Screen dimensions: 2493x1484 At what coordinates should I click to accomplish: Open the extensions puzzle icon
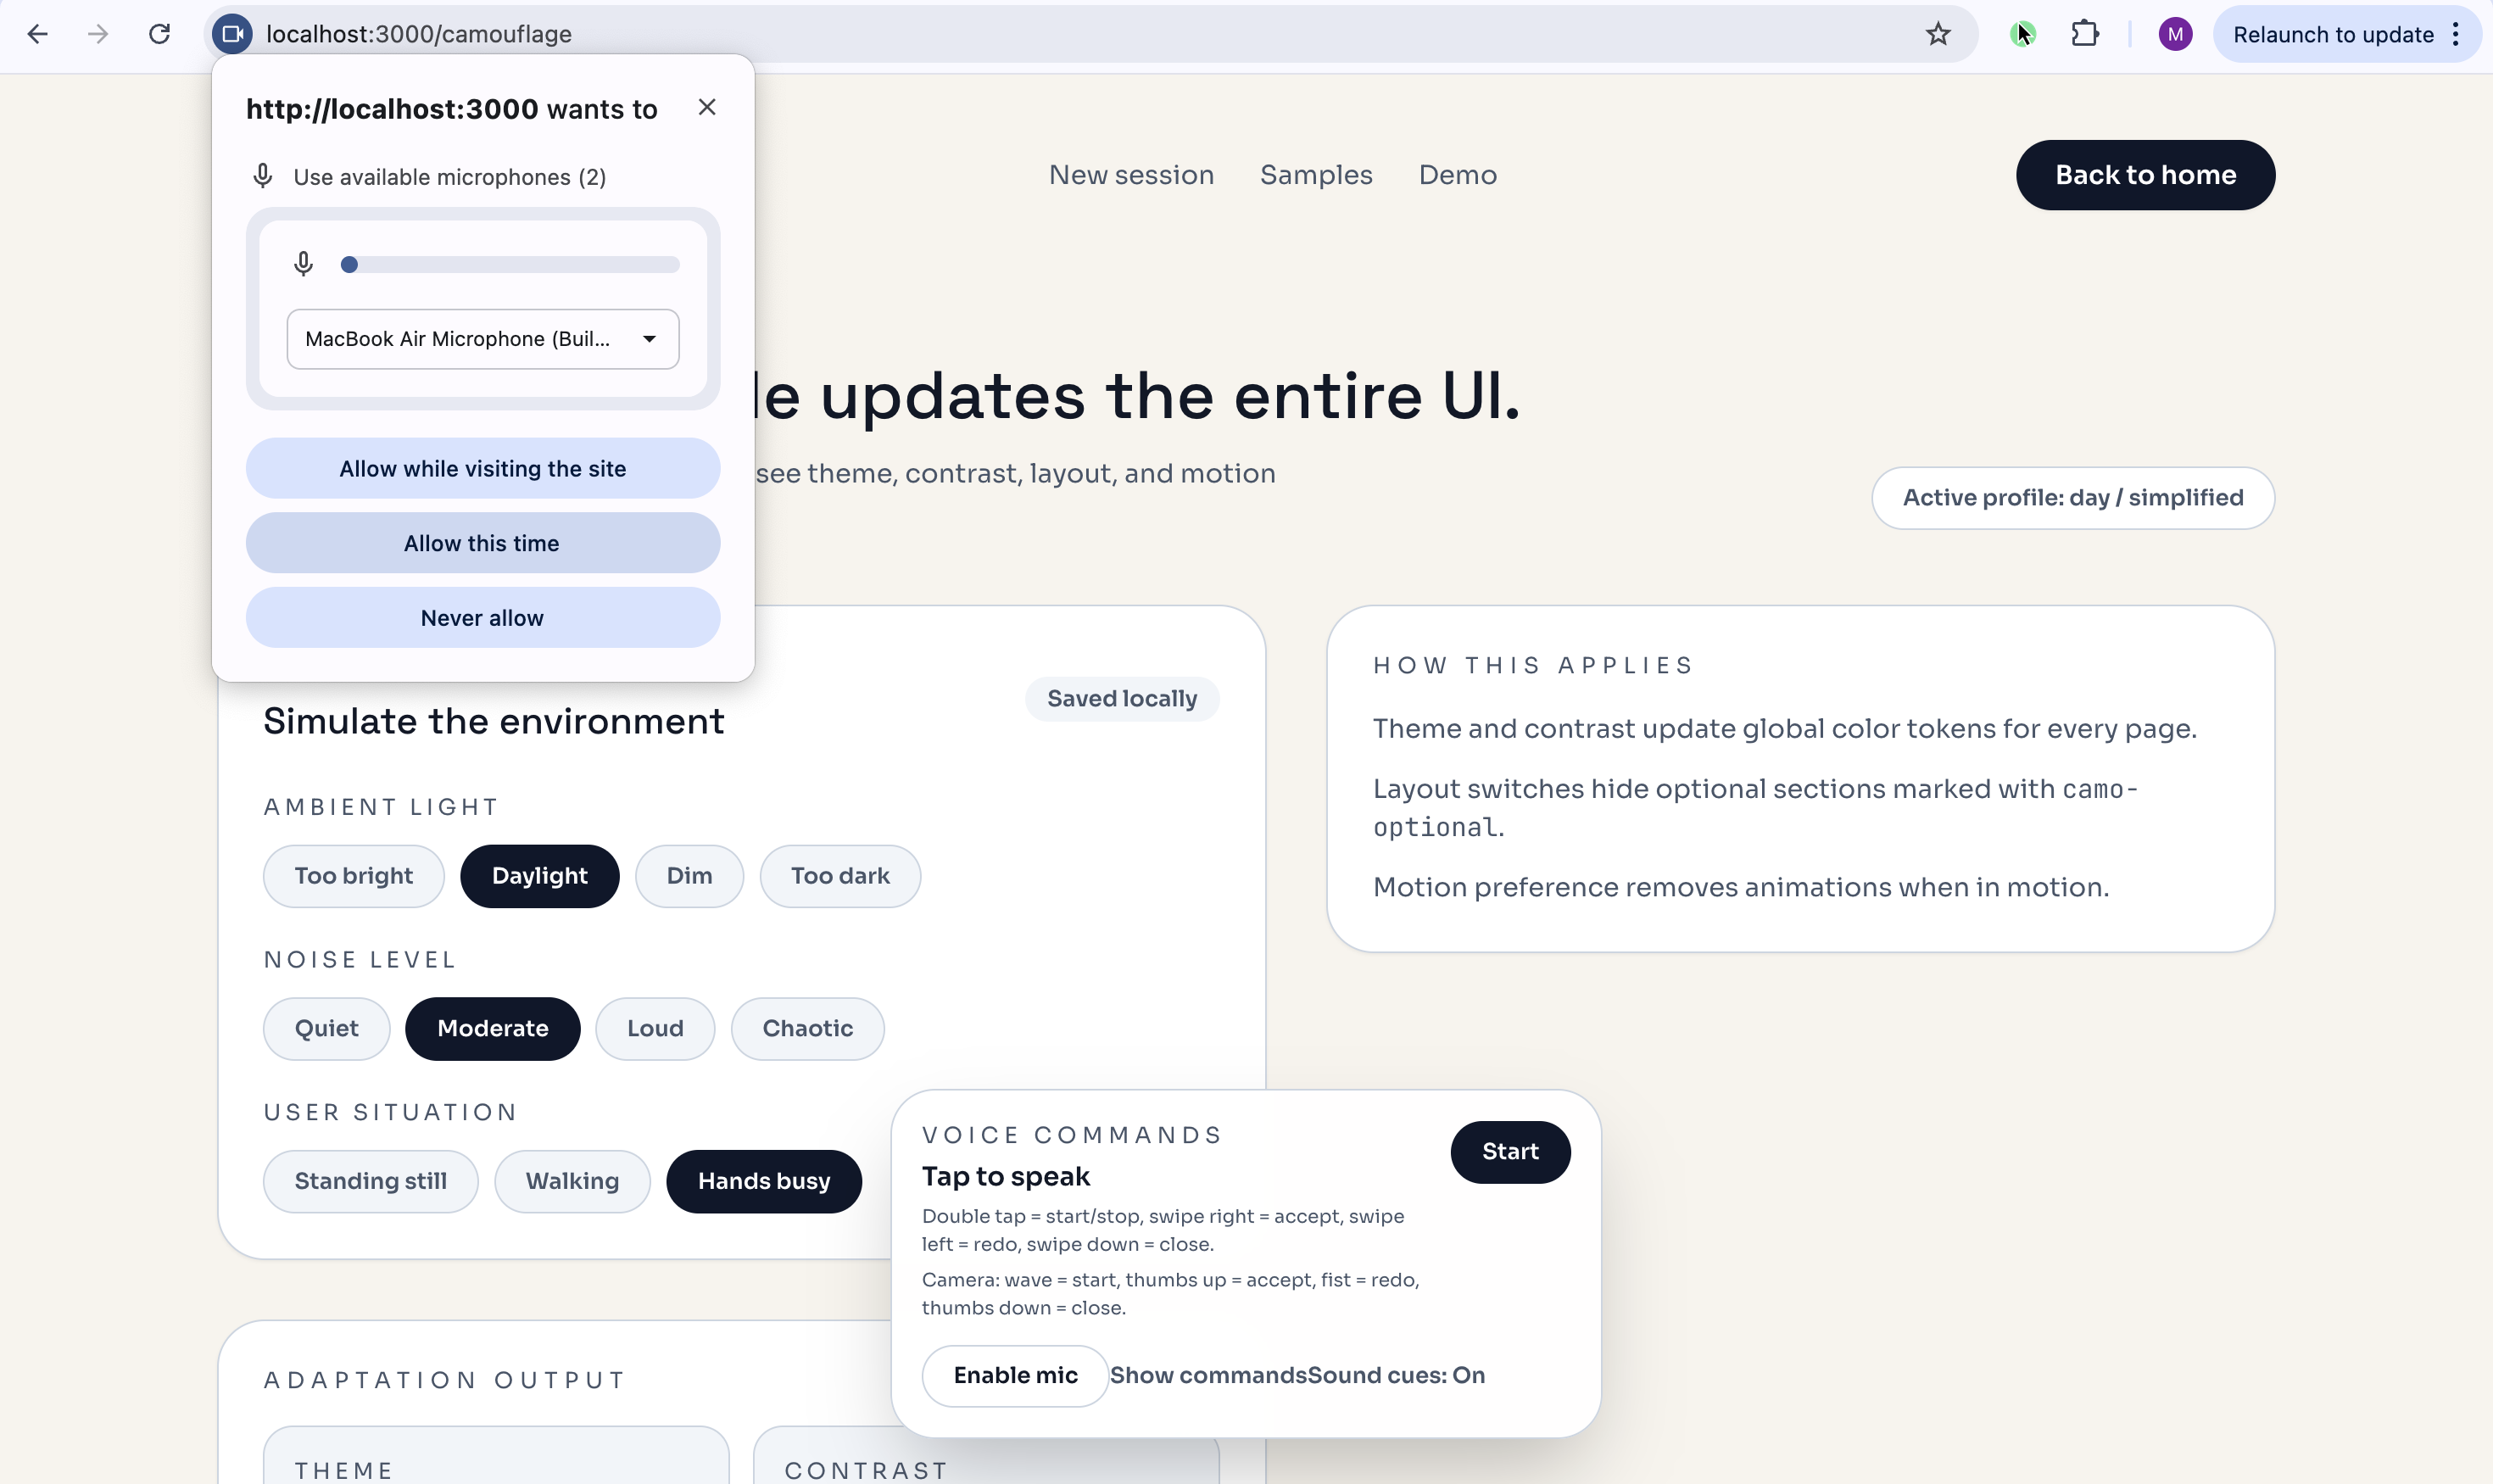pos(2084,34)
